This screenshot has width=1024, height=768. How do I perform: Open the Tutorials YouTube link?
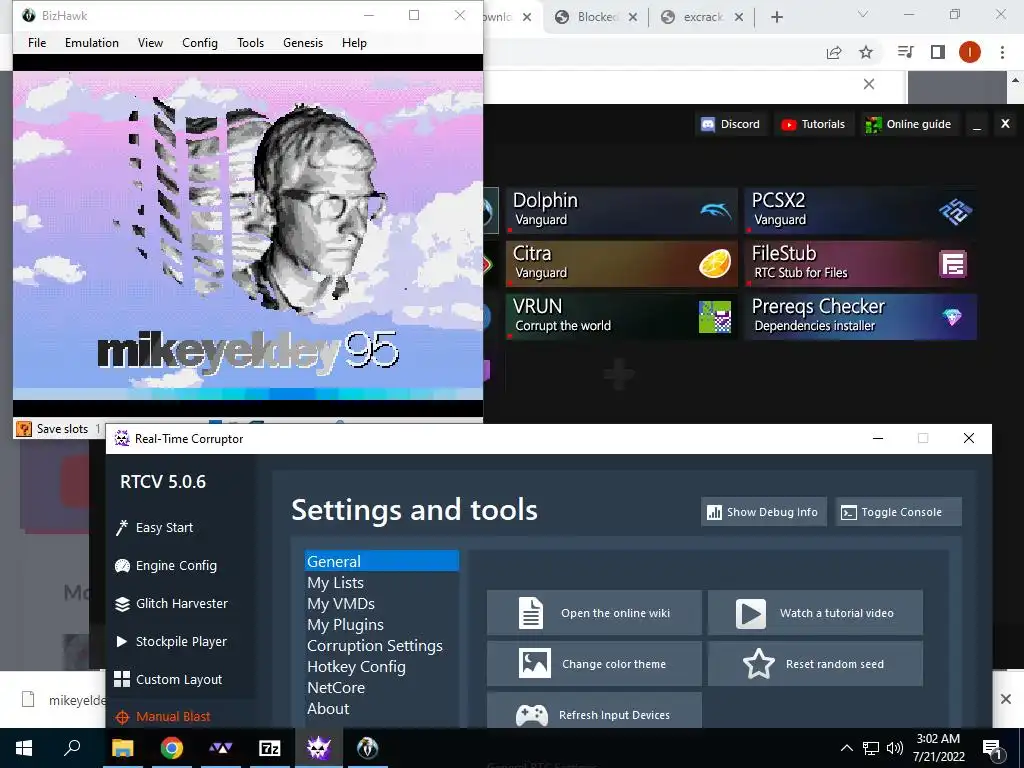[814, 124]
